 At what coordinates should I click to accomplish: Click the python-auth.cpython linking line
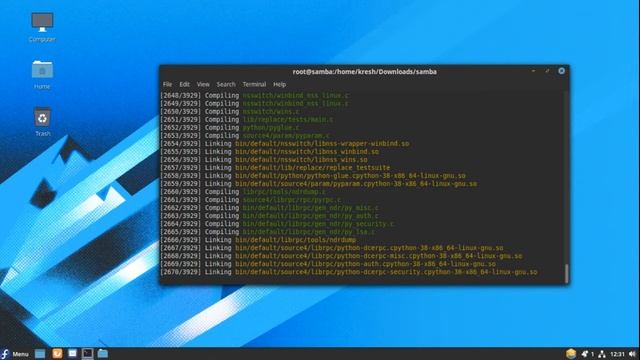(328, 264)
